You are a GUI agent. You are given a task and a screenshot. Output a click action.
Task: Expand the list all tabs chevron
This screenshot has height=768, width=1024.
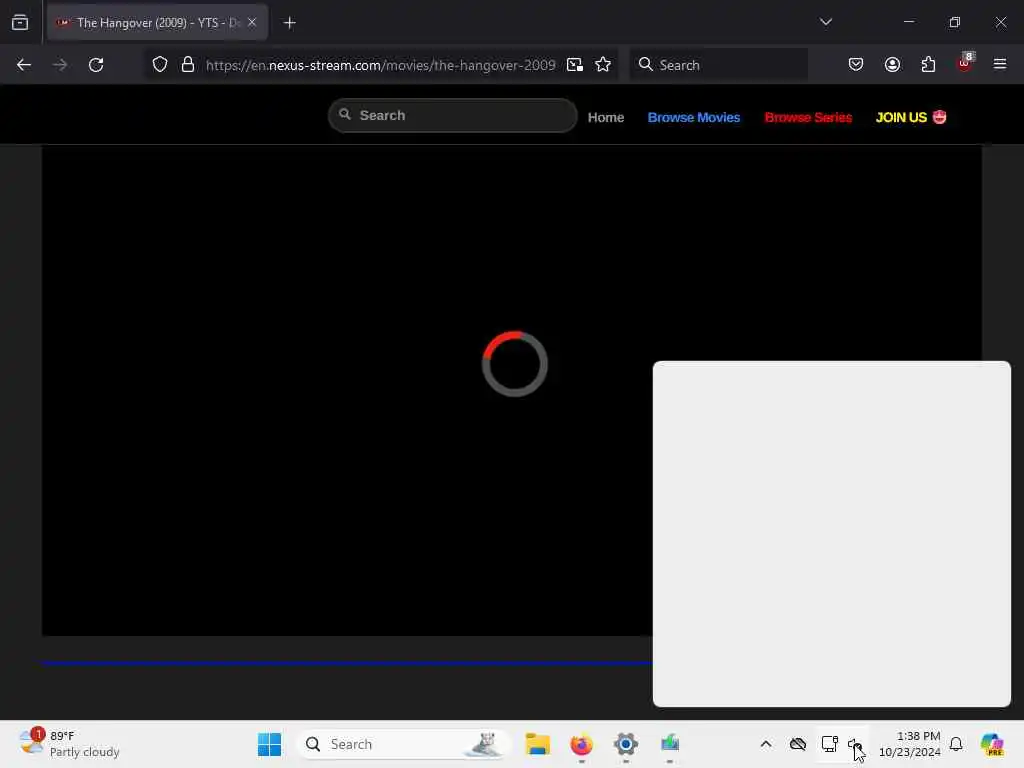click(825, 22)
